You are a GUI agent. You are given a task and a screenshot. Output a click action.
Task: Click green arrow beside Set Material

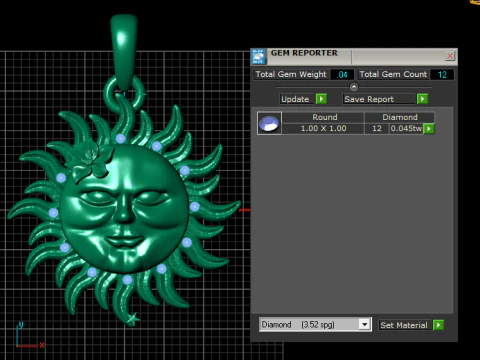click(438, 325)
